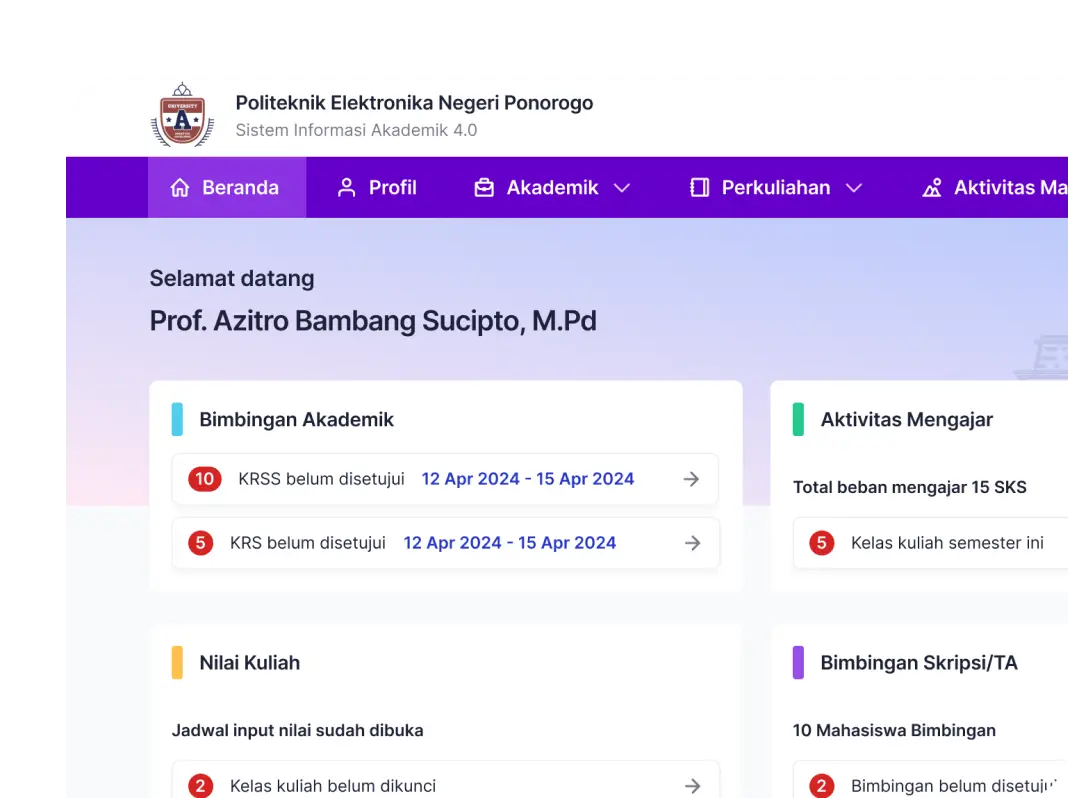1068x798 pixels.
Task: Click Bimbingan Akademik card heading
Action: (296, 419)
